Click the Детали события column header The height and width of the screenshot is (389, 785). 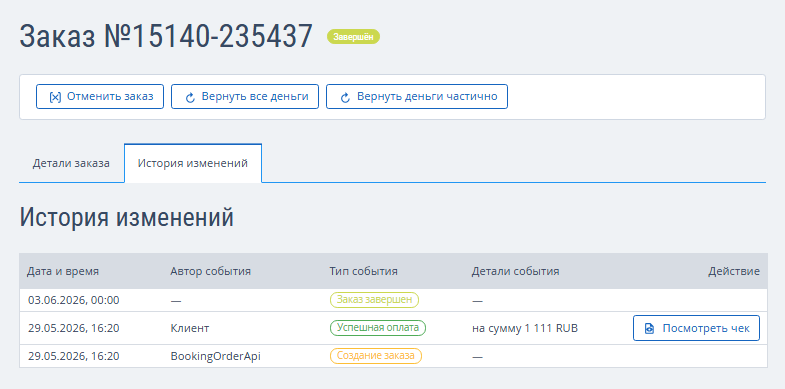[515, 271]
